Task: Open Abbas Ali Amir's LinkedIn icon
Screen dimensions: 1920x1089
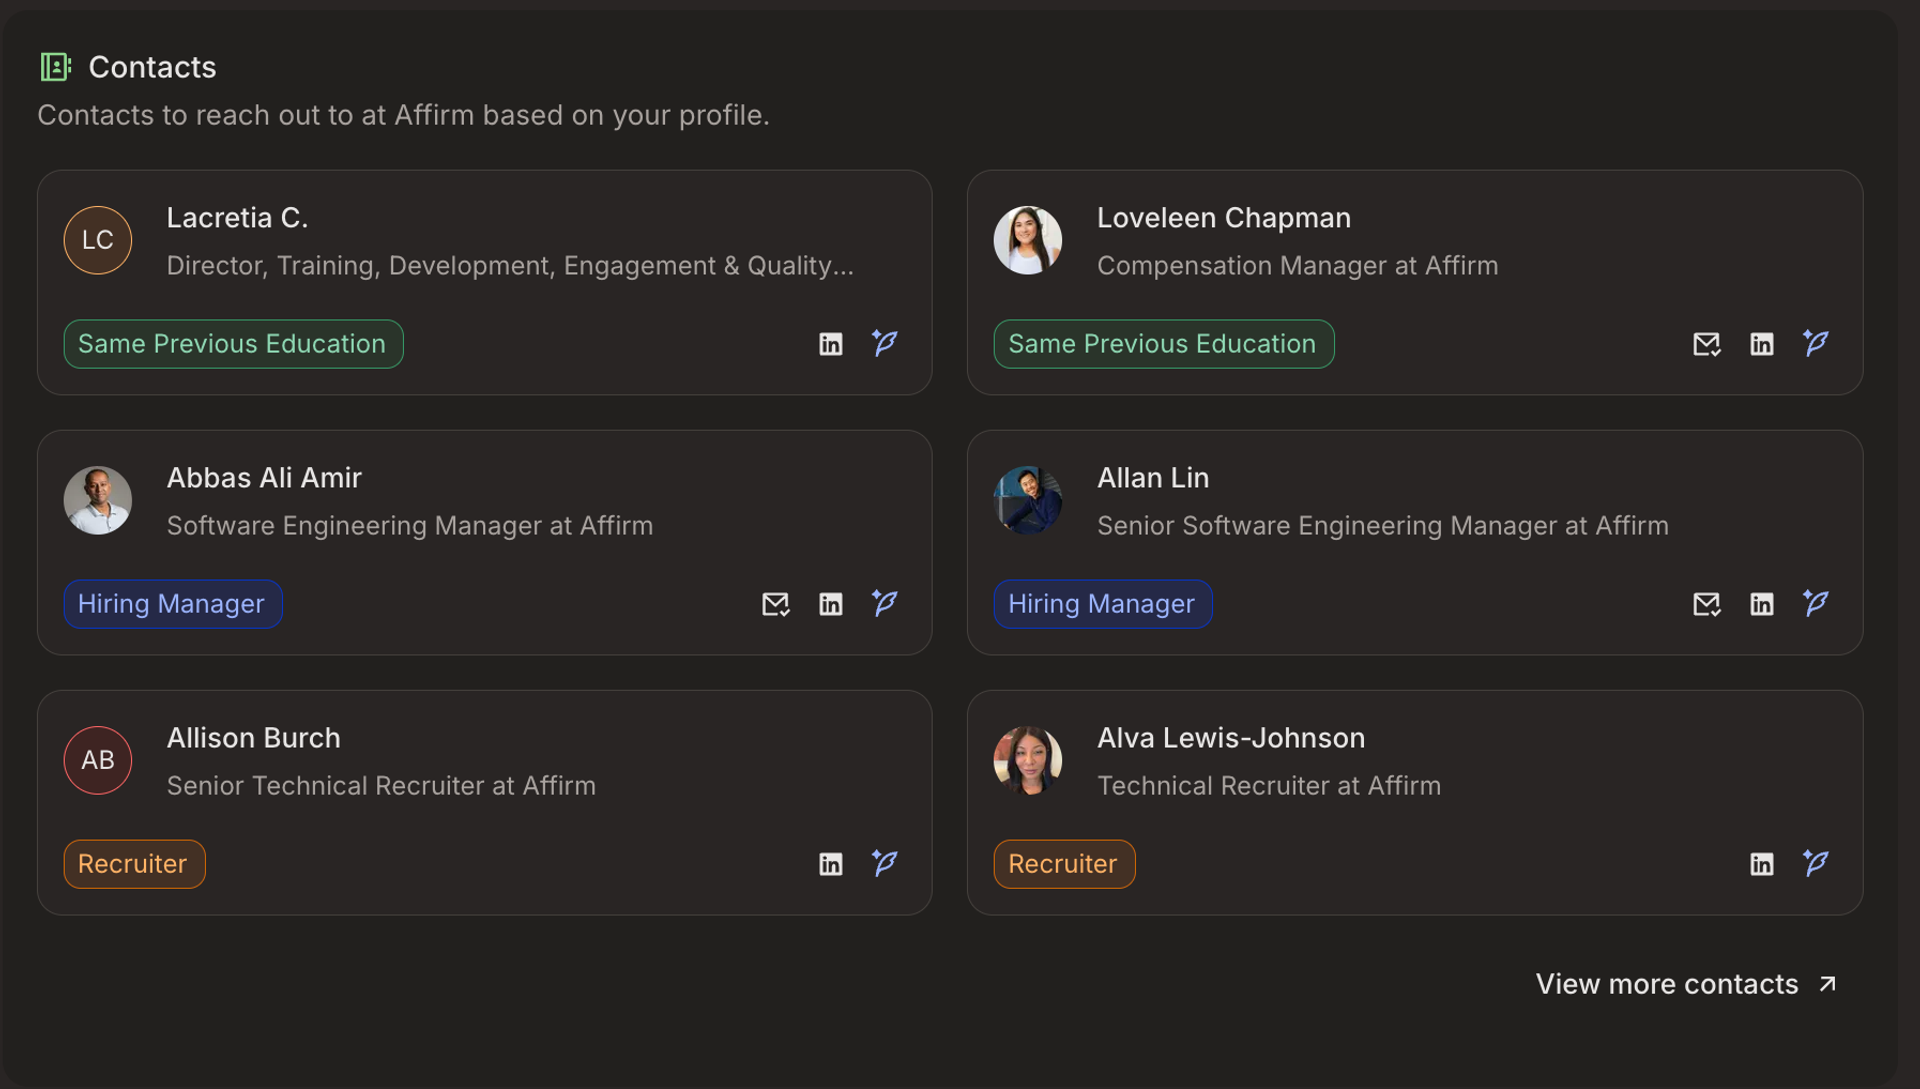Action: (830, 604)
